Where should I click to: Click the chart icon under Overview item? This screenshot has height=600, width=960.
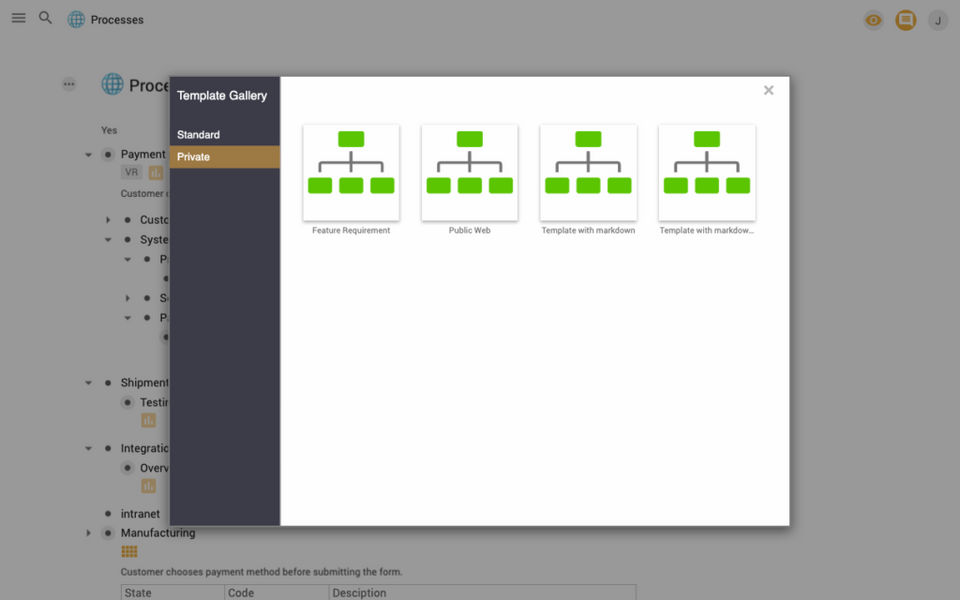pyautogui.click(x=148, y=486)
